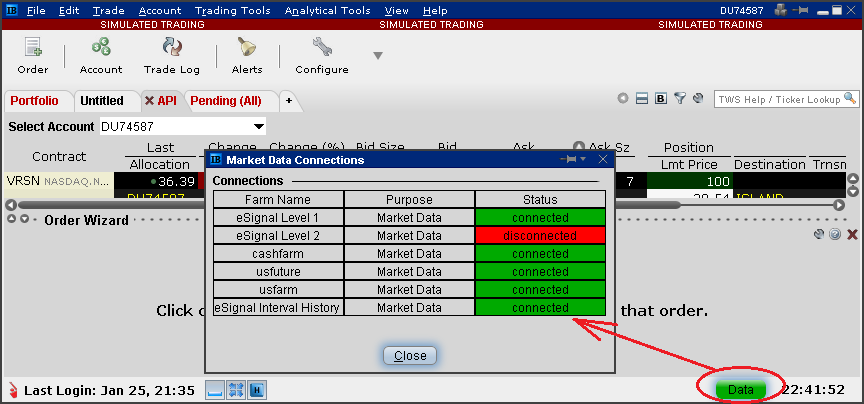Open the Edit menu
Screen dimensions: 864x404
(x=69, y=10)
